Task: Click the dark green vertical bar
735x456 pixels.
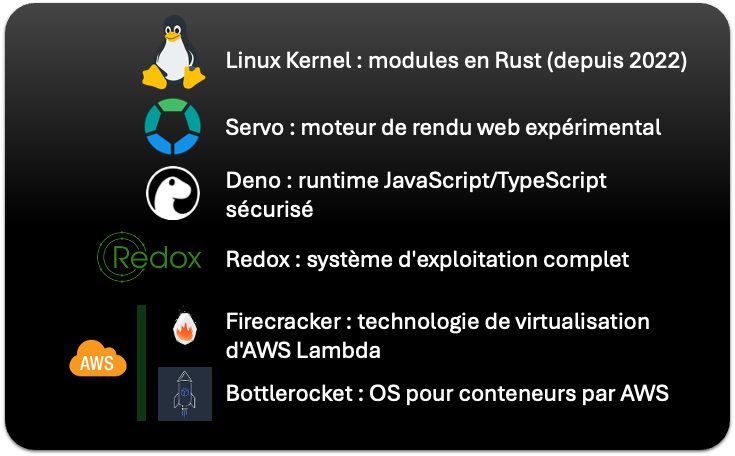Action: [142, 363]
